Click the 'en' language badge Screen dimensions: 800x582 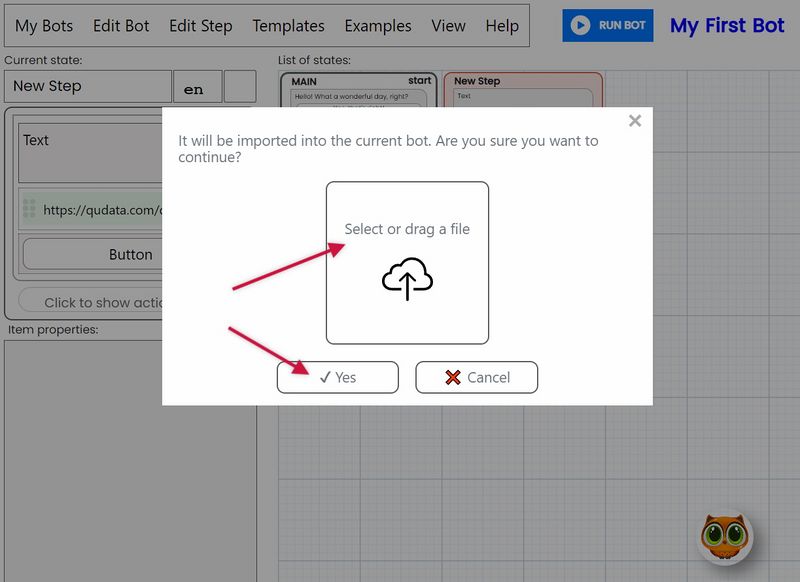(x=196, y=87)
